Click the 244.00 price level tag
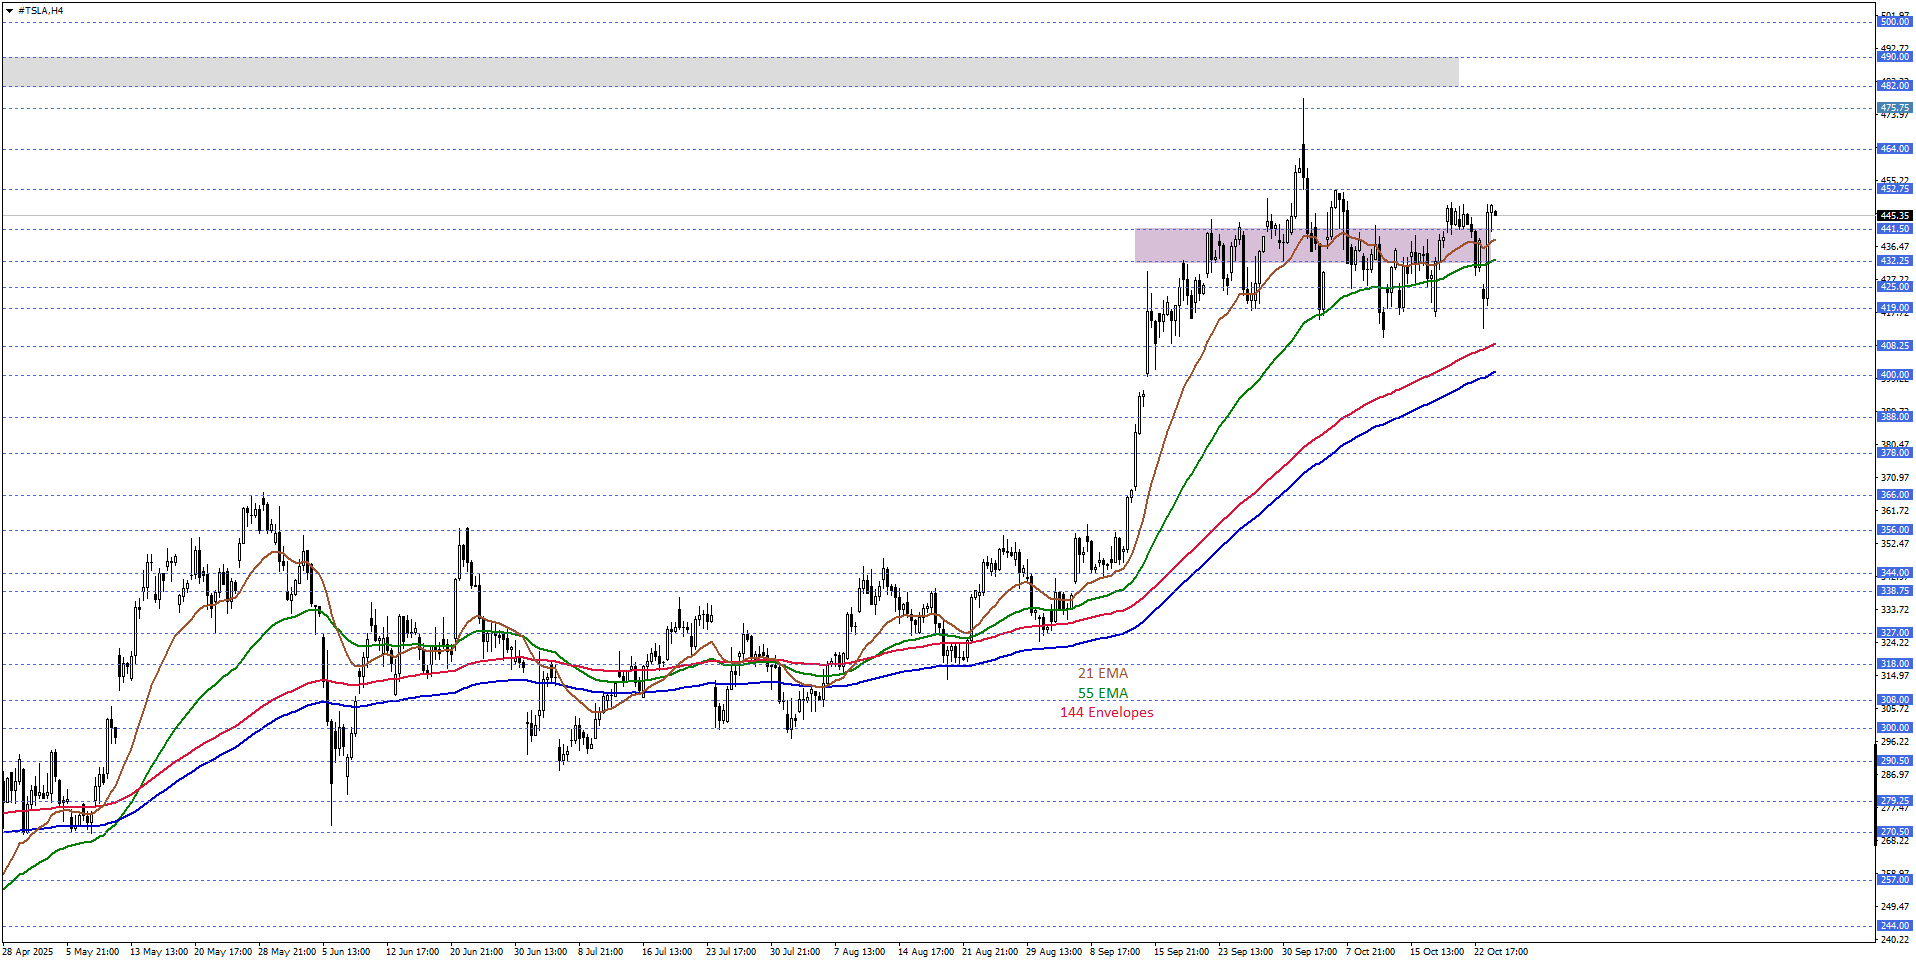Viewport: 1916px width, 963px height. click(x=1894, y=926)
